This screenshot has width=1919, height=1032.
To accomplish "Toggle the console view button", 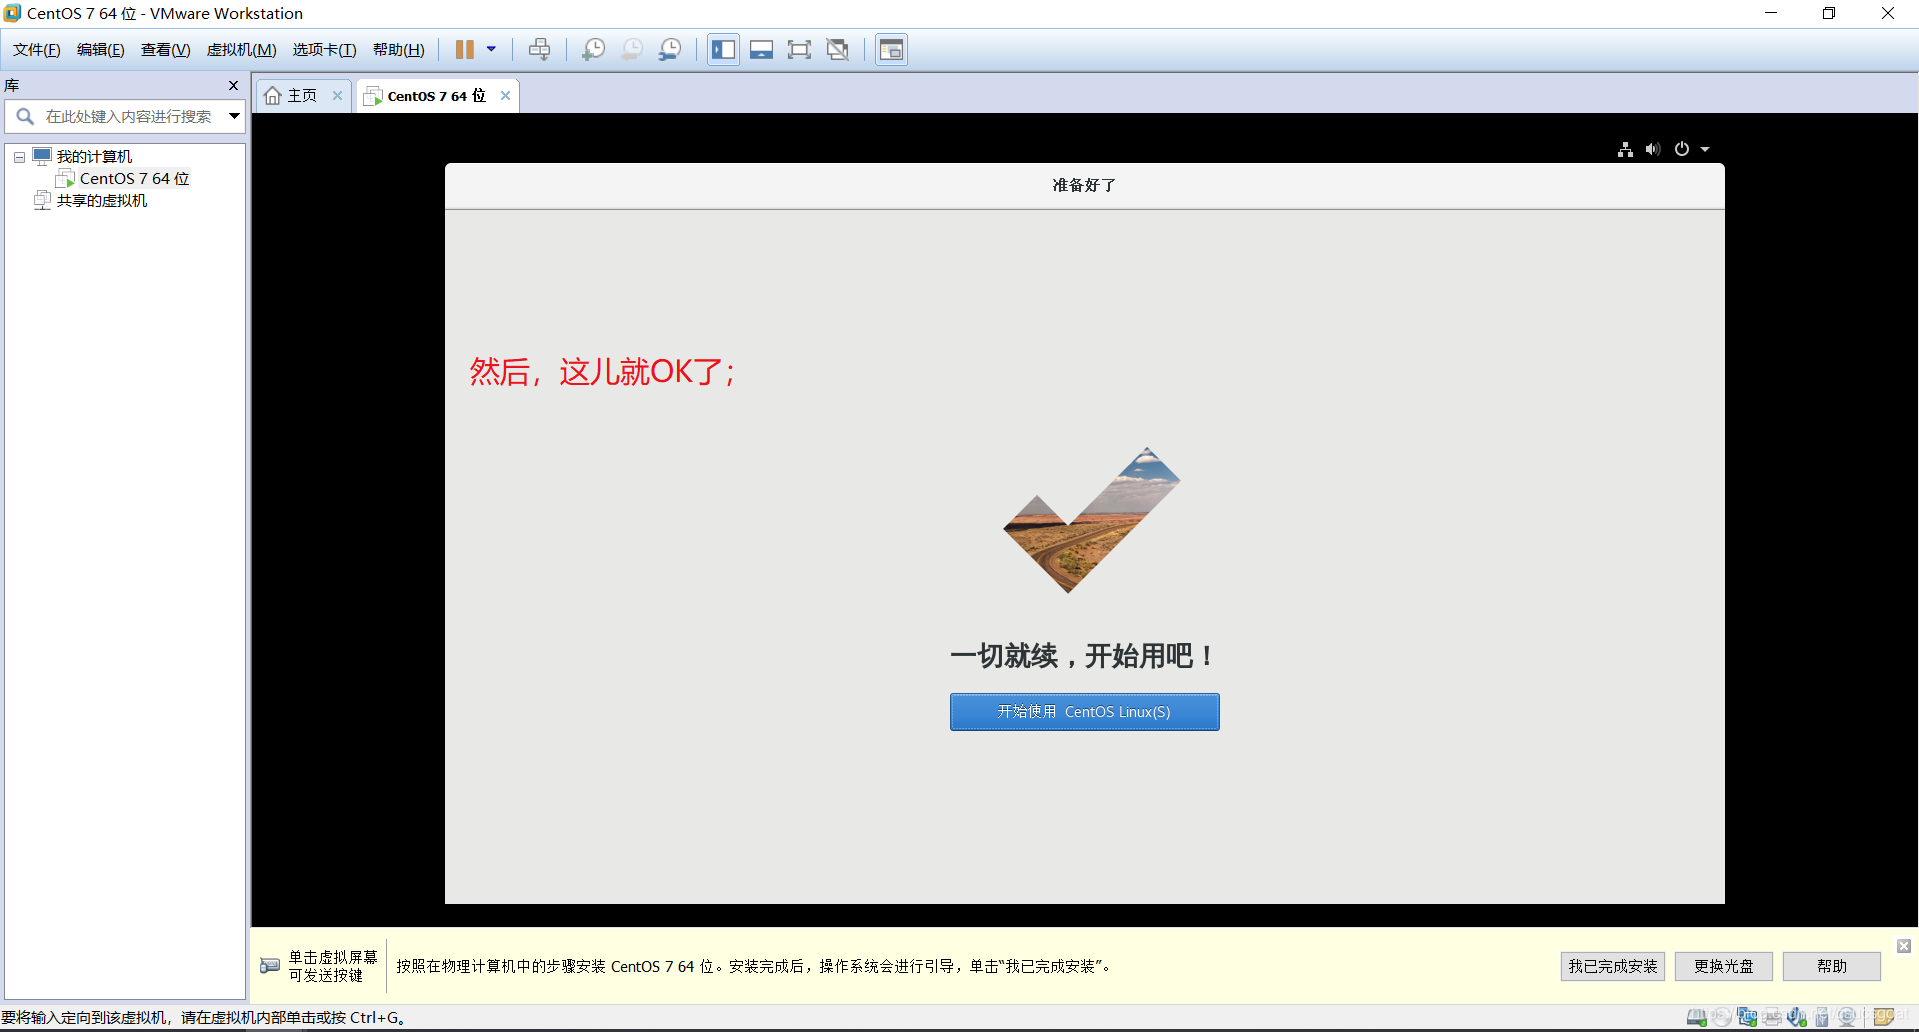I will click(891, 49).
